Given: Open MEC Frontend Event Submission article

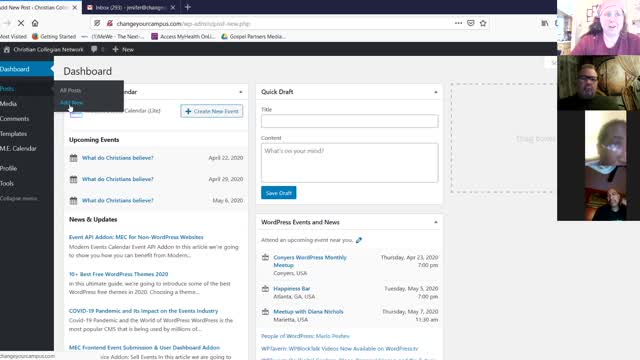Looking at the screenshot, I should point(144,348).
